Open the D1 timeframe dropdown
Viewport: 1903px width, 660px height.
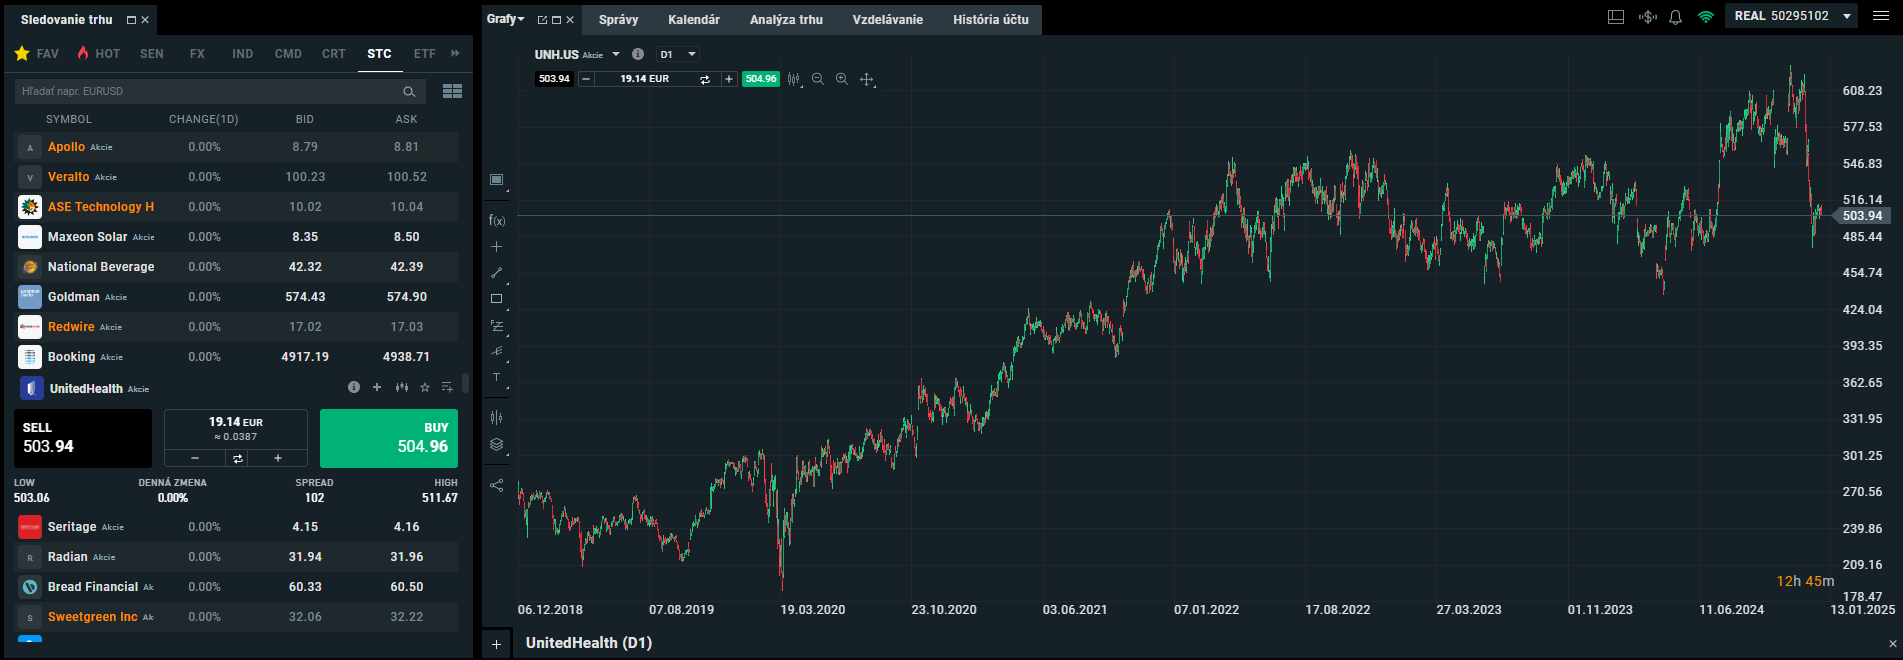coord(677,54)
